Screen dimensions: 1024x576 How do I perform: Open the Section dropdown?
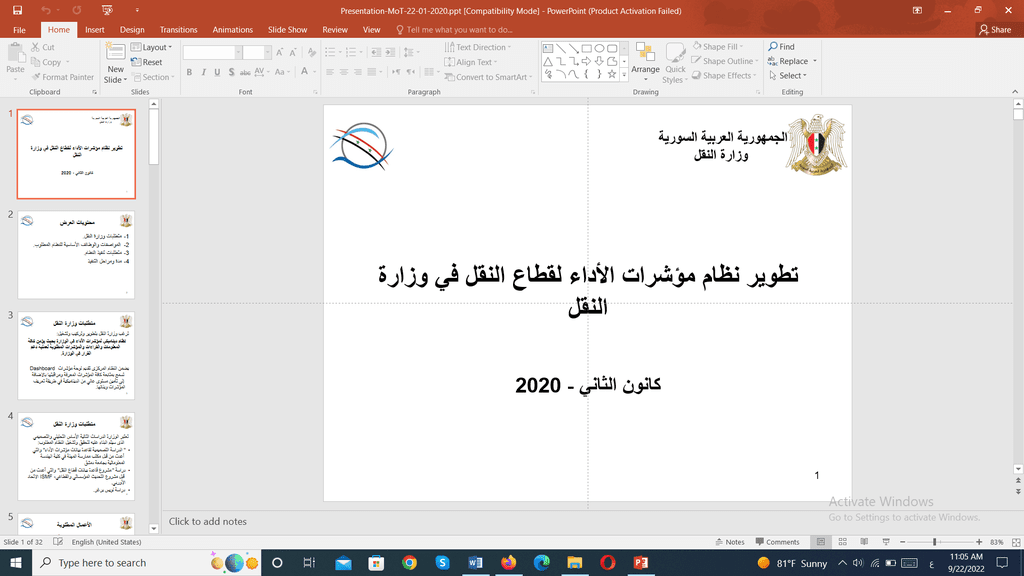click(153, 77)
